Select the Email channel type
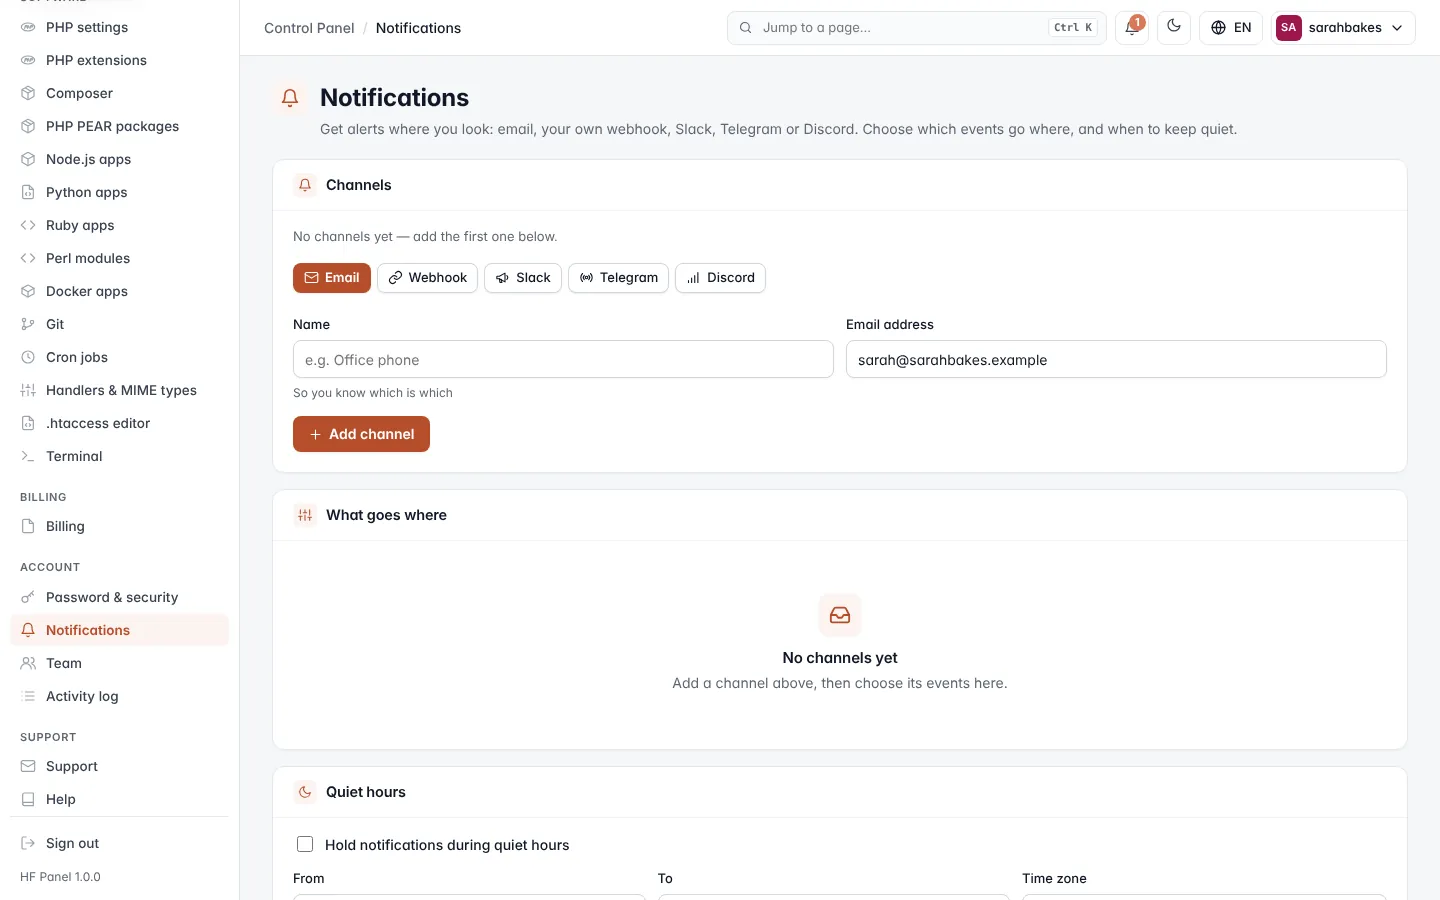The image size is (1440, 900). [332, 278]
